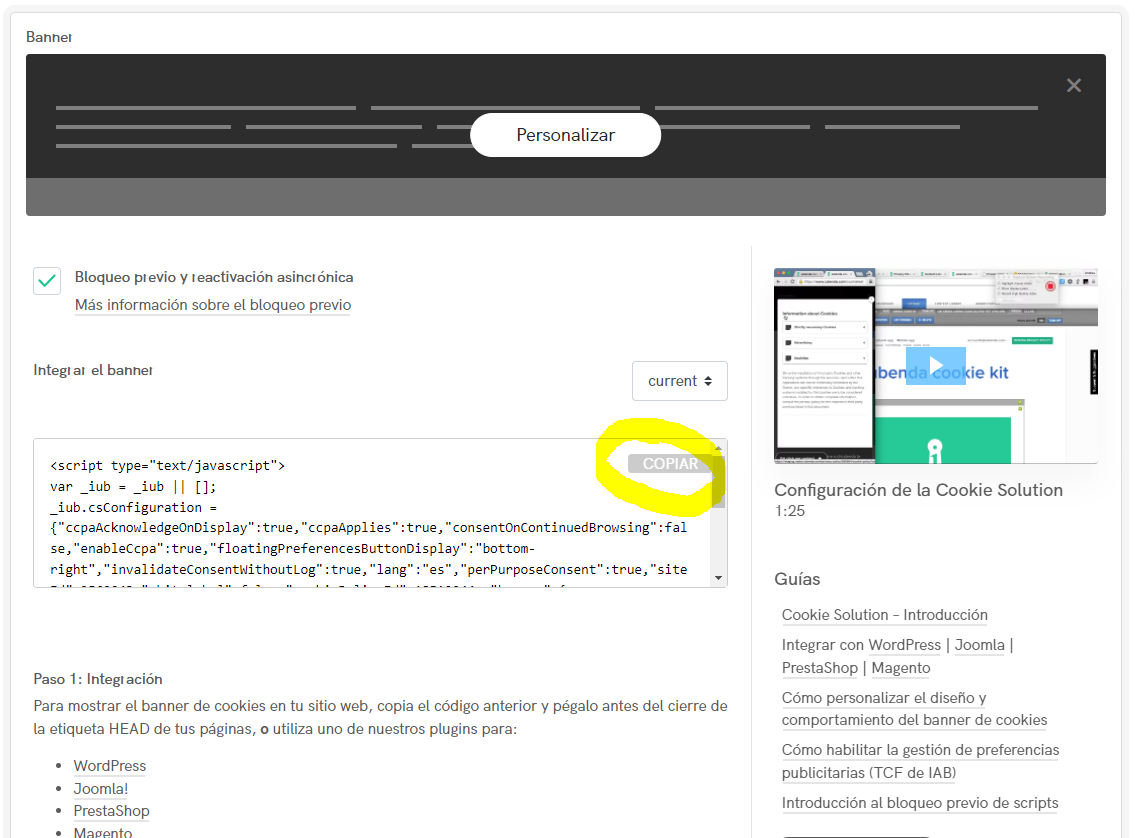This screenshot has height=838, width=1140.
Task: Open the Integrar con WordPress guide
Action: (x=861, y=645)
